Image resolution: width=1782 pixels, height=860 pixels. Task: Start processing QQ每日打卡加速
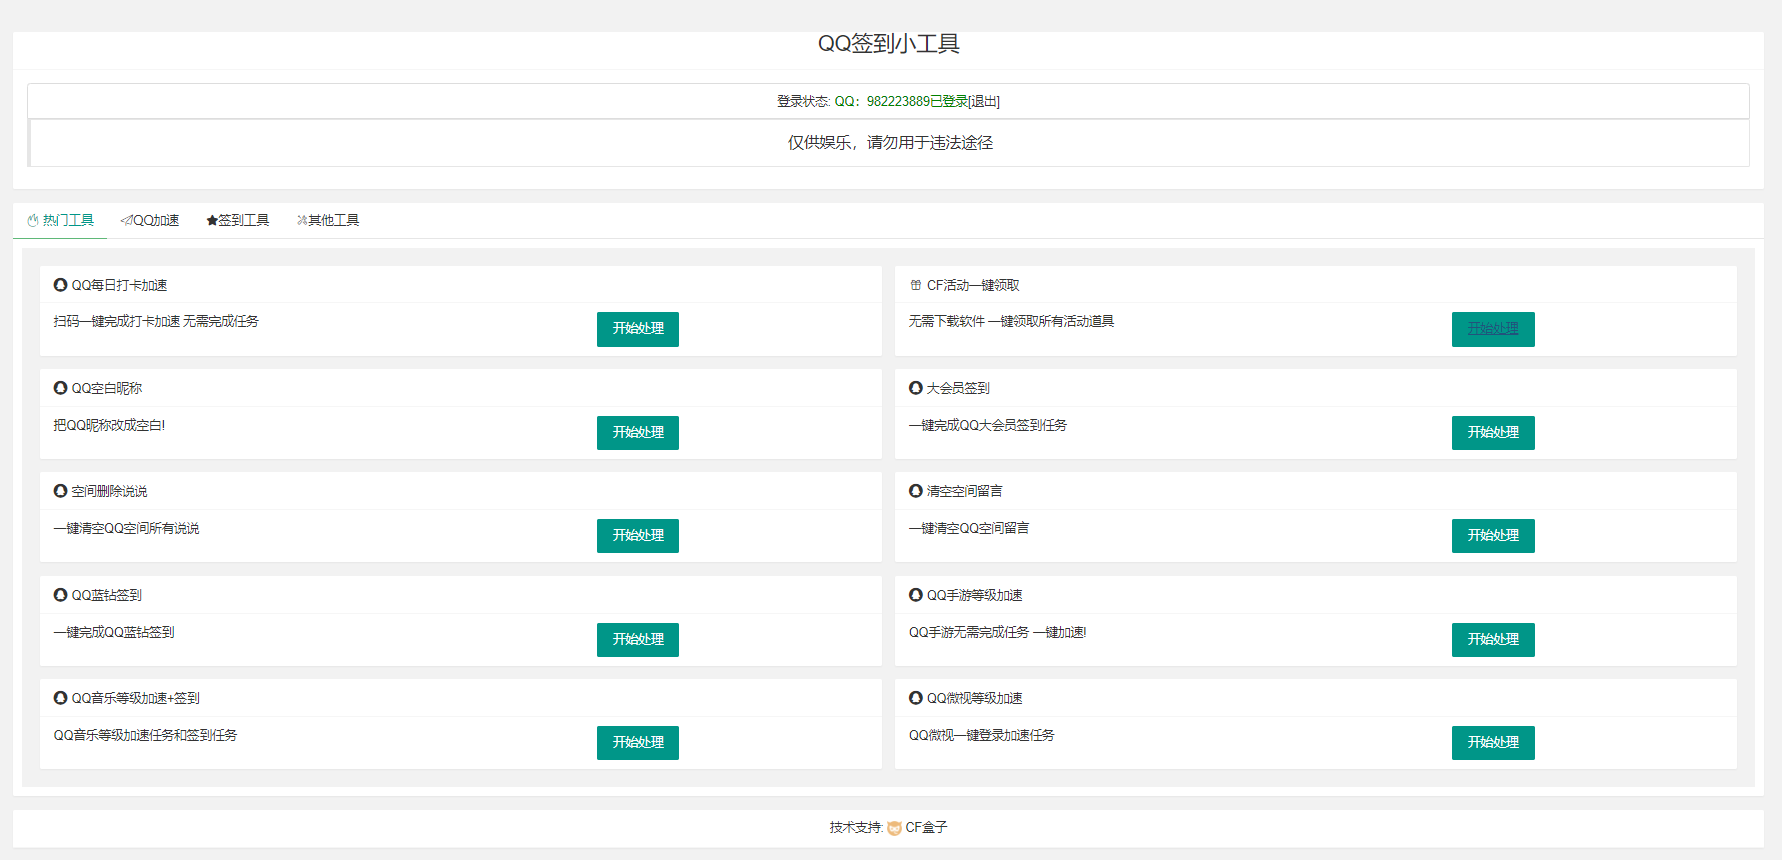coord(637,329)
